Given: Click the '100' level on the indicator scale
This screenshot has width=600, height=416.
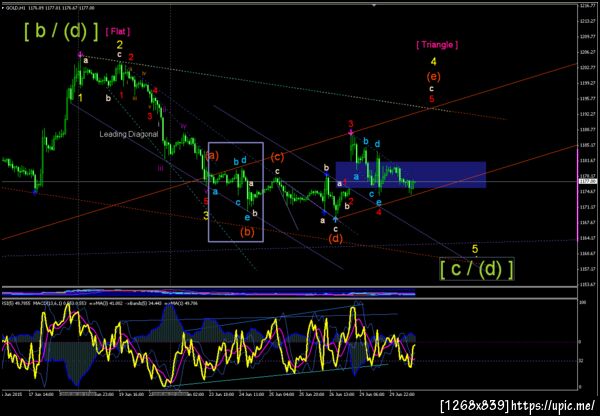Looking at the screenshot, I should coord(584,303).
